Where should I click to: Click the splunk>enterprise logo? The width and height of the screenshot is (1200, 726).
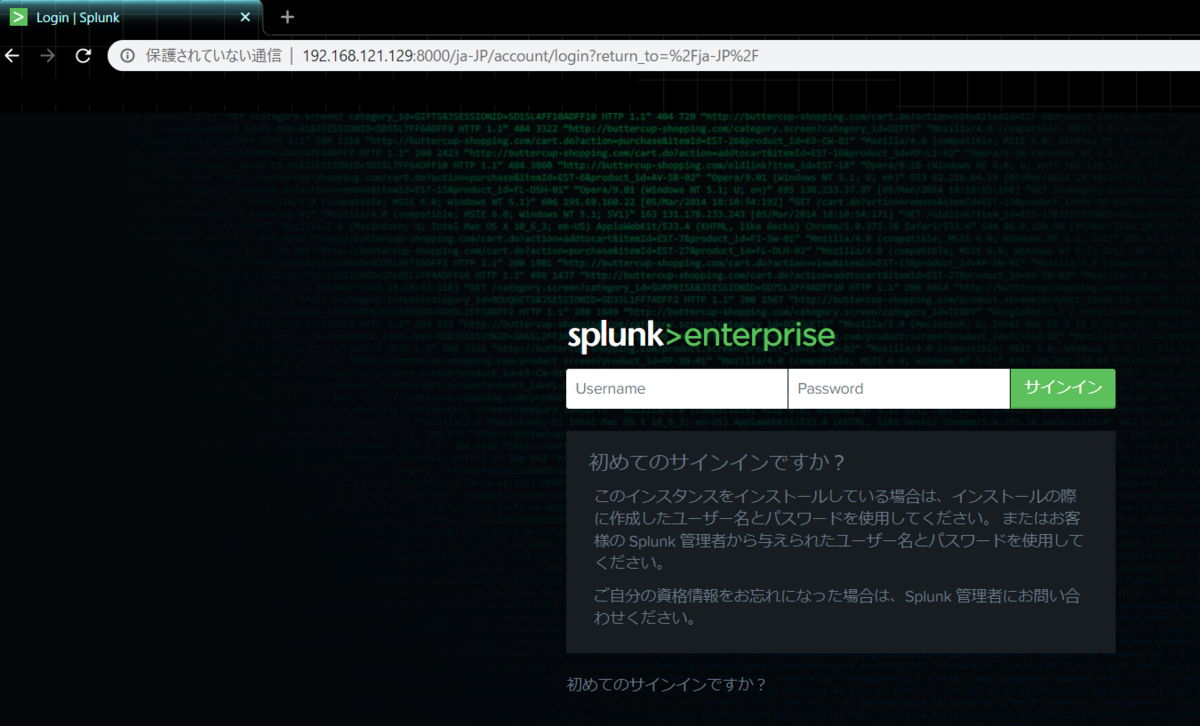coord(701,335)
